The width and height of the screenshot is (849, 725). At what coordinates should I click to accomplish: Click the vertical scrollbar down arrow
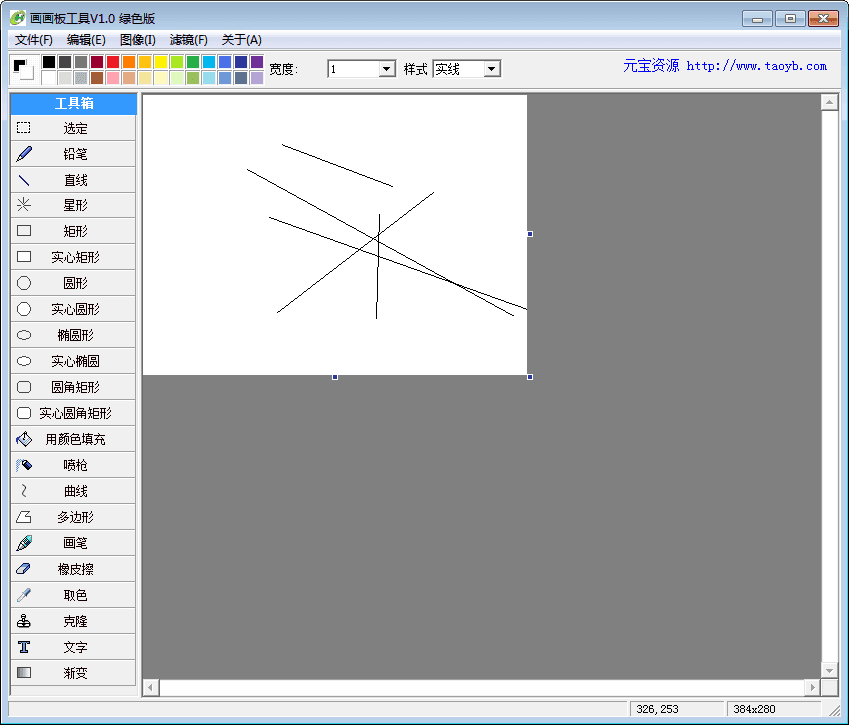click(829, 670)
